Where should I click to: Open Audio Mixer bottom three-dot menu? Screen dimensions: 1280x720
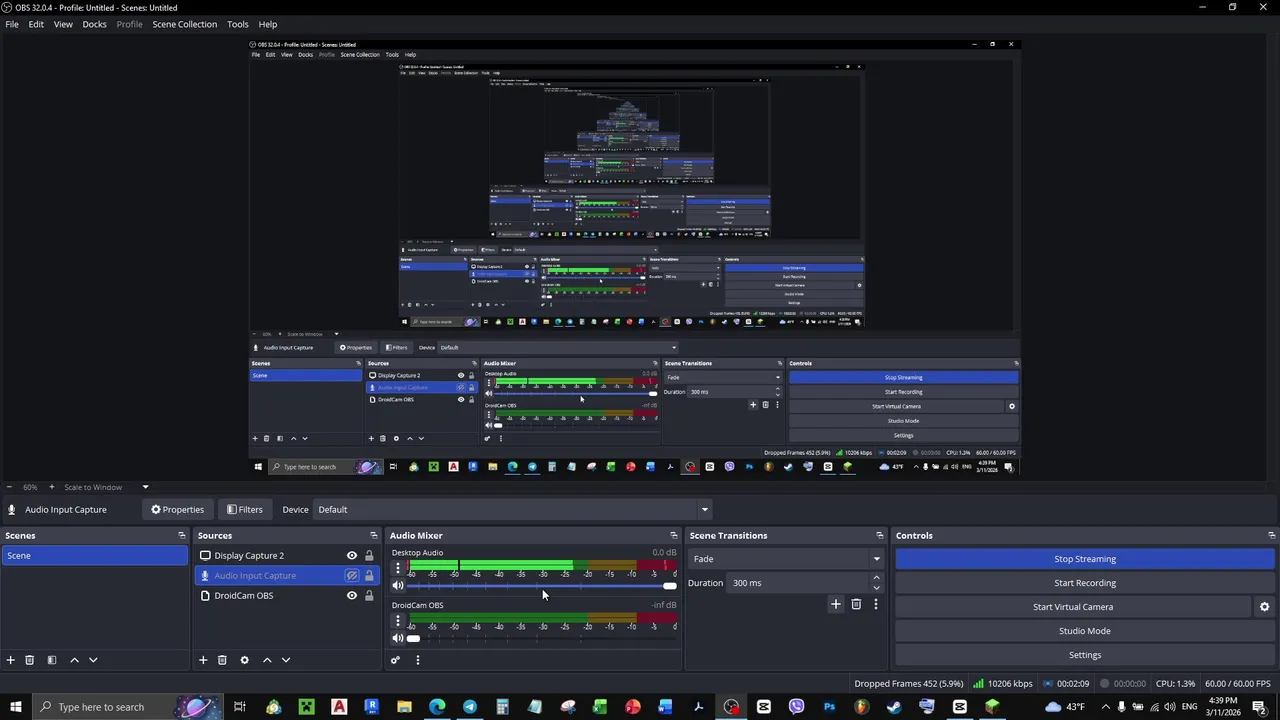[x=417, y=660]
